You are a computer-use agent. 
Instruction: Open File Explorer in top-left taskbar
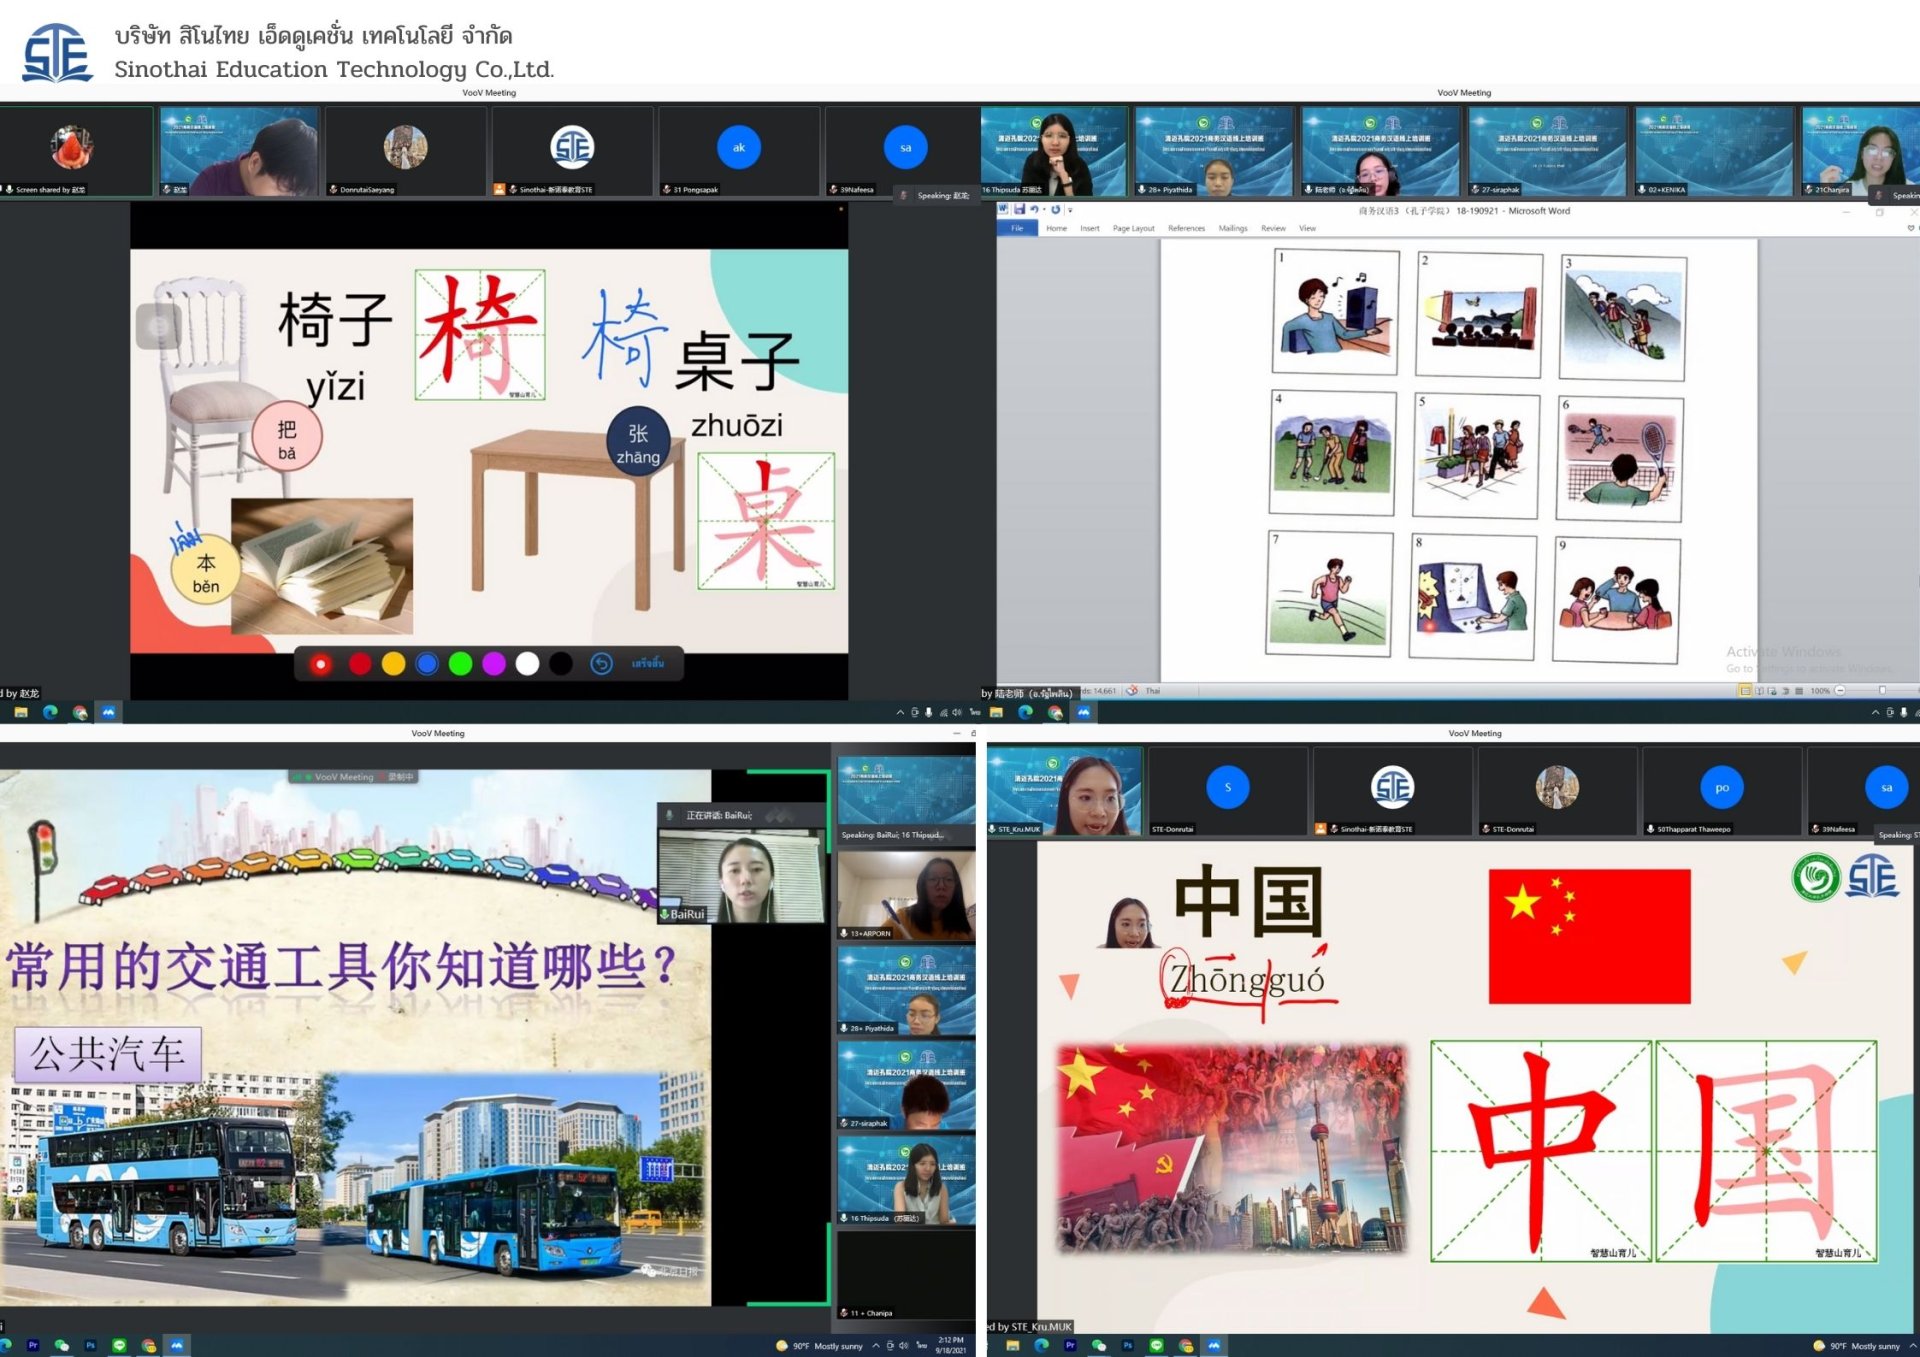pyautogui.click(x=20, y=712)
